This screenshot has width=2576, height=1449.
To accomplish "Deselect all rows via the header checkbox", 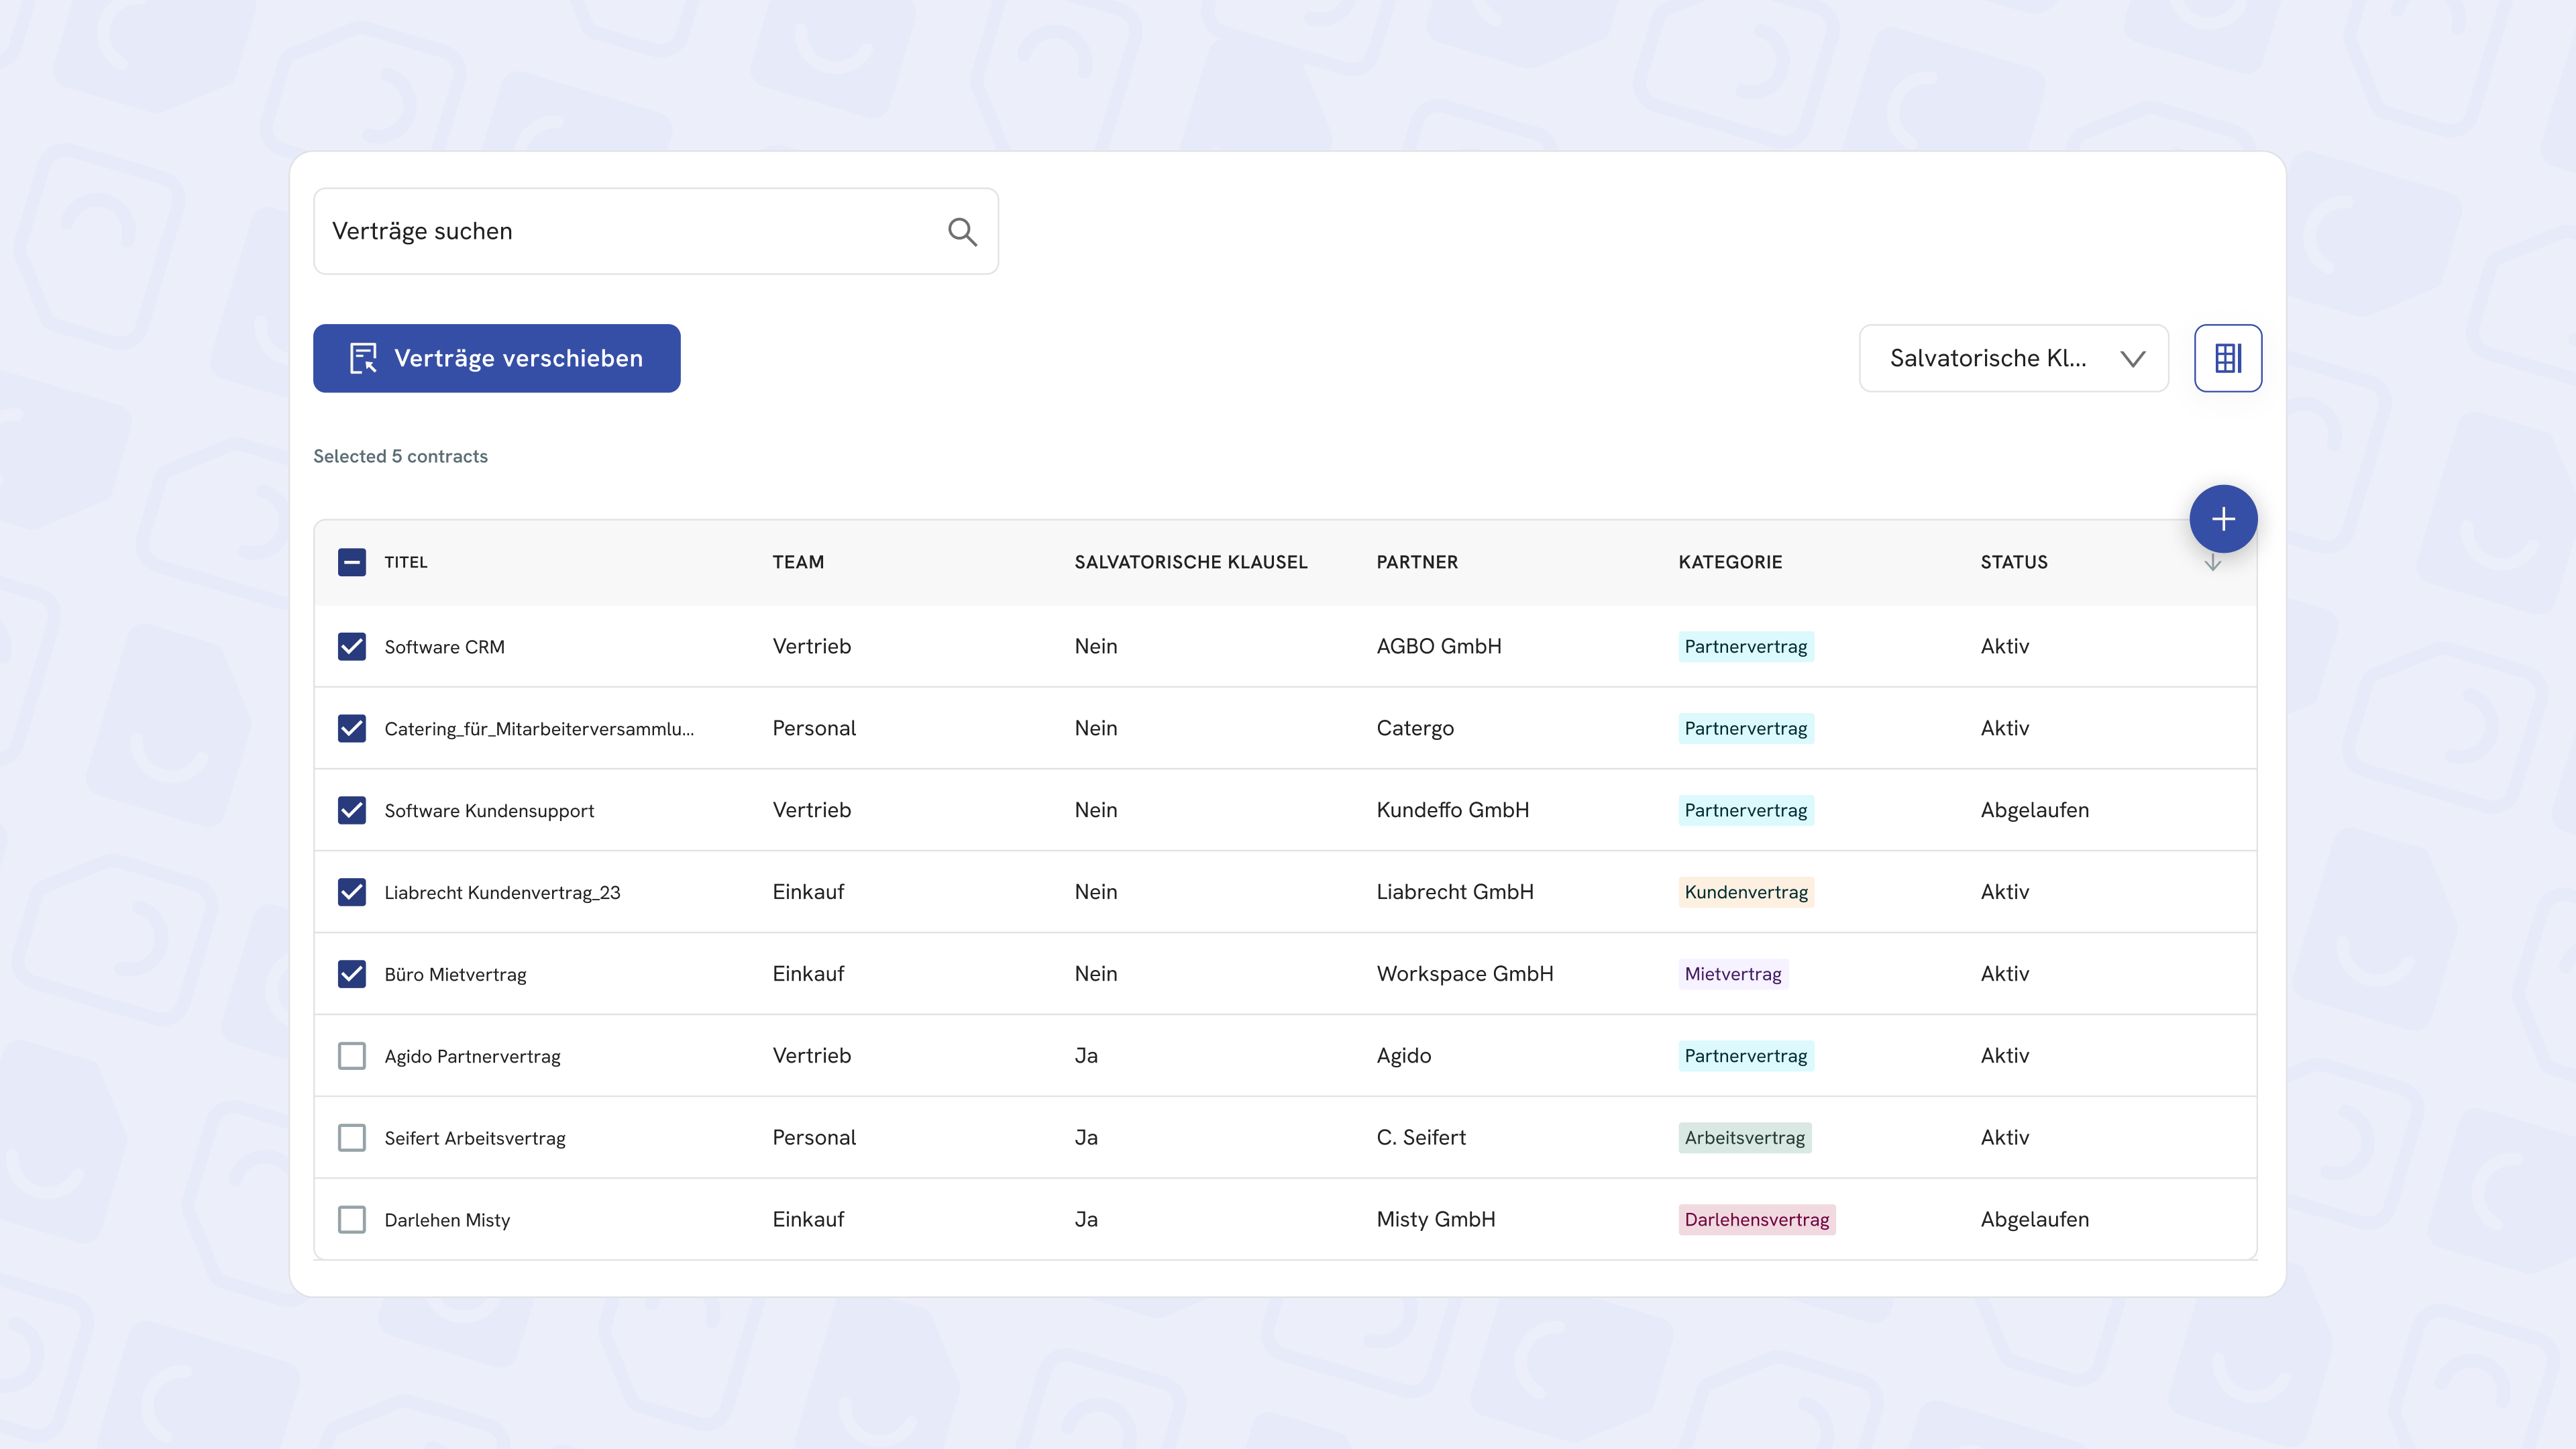I will pos(352,562).
